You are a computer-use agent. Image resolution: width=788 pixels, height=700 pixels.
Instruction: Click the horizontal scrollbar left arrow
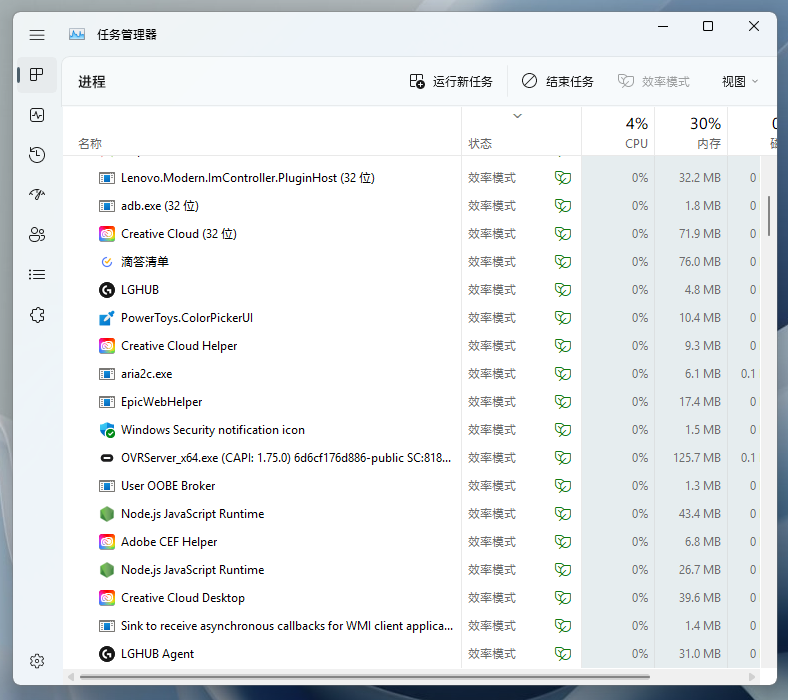pos(71,677)
